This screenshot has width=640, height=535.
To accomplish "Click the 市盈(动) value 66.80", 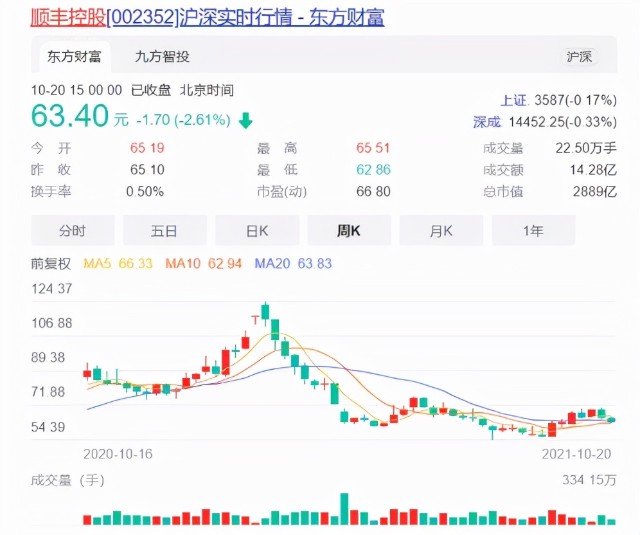I will pyautogui.click(x=373, y=191).
